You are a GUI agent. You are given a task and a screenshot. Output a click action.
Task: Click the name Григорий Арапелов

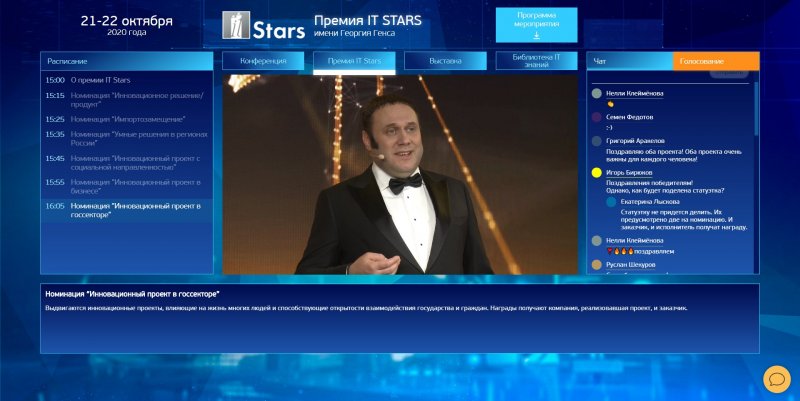[x=635, y=141]
